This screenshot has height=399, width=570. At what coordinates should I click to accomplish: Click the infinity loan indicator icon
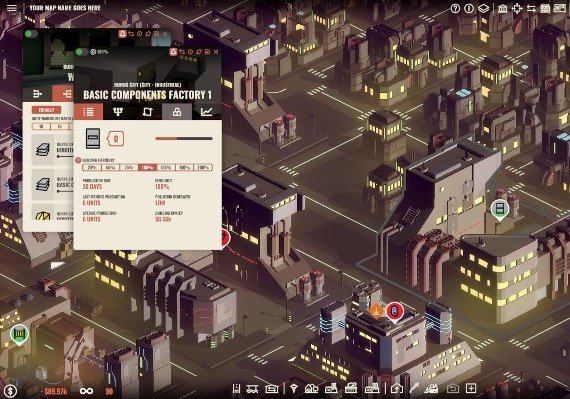coord(87,391)
